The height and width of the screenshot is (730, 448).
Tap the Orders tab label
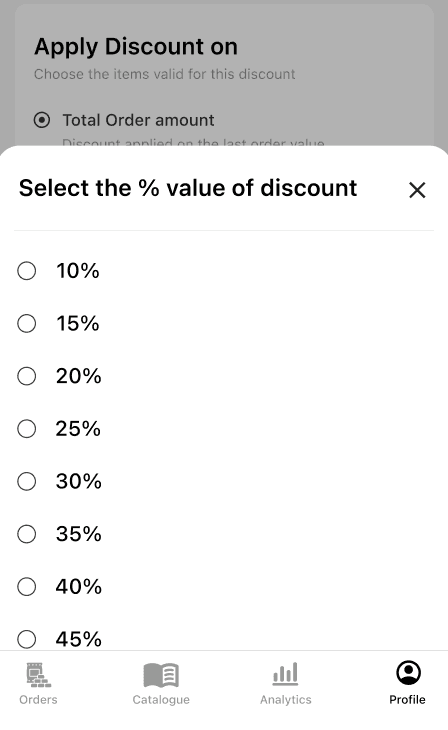pyautogui.click(x=38, y=699)
